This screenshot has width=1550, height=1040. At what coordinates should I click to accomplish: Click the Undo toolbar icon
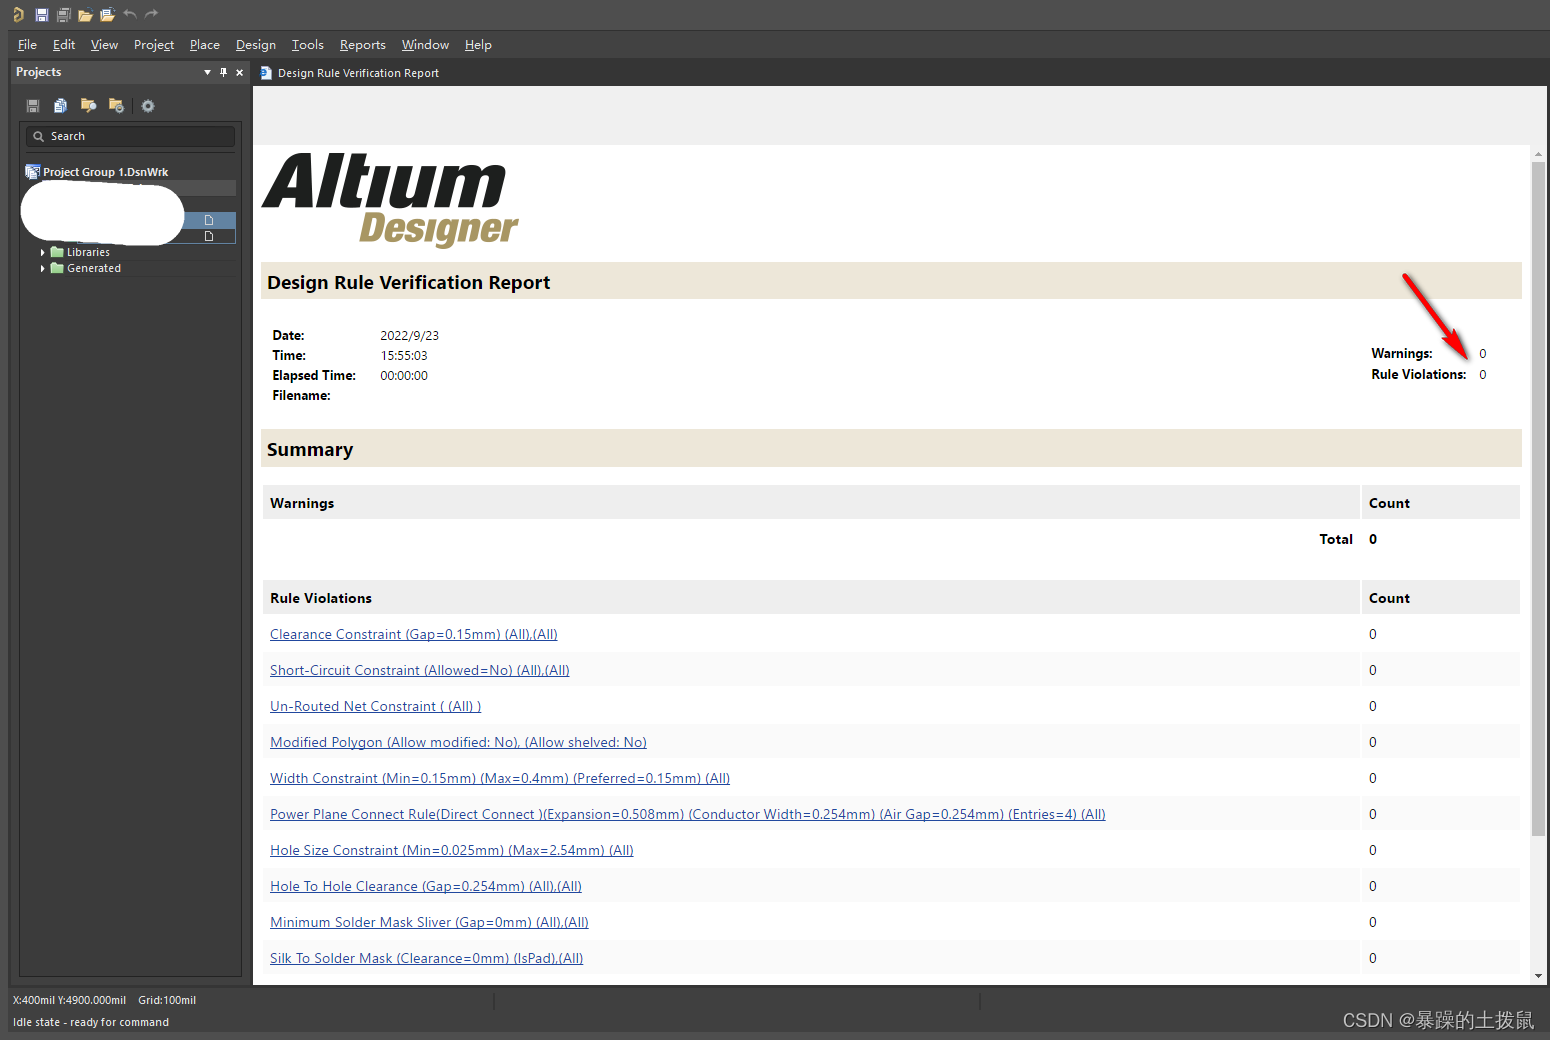(x=130, y=14)
